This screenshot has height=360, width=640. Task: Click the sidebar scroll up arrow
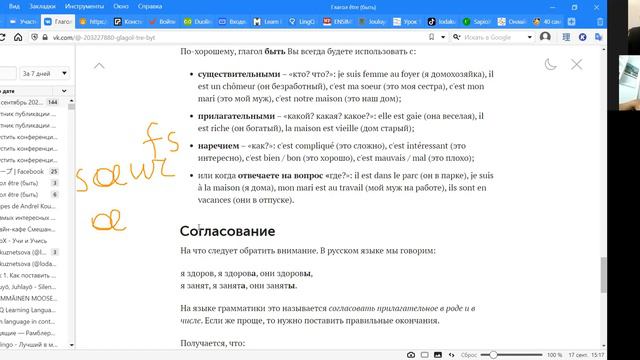(x=71, y=100)
